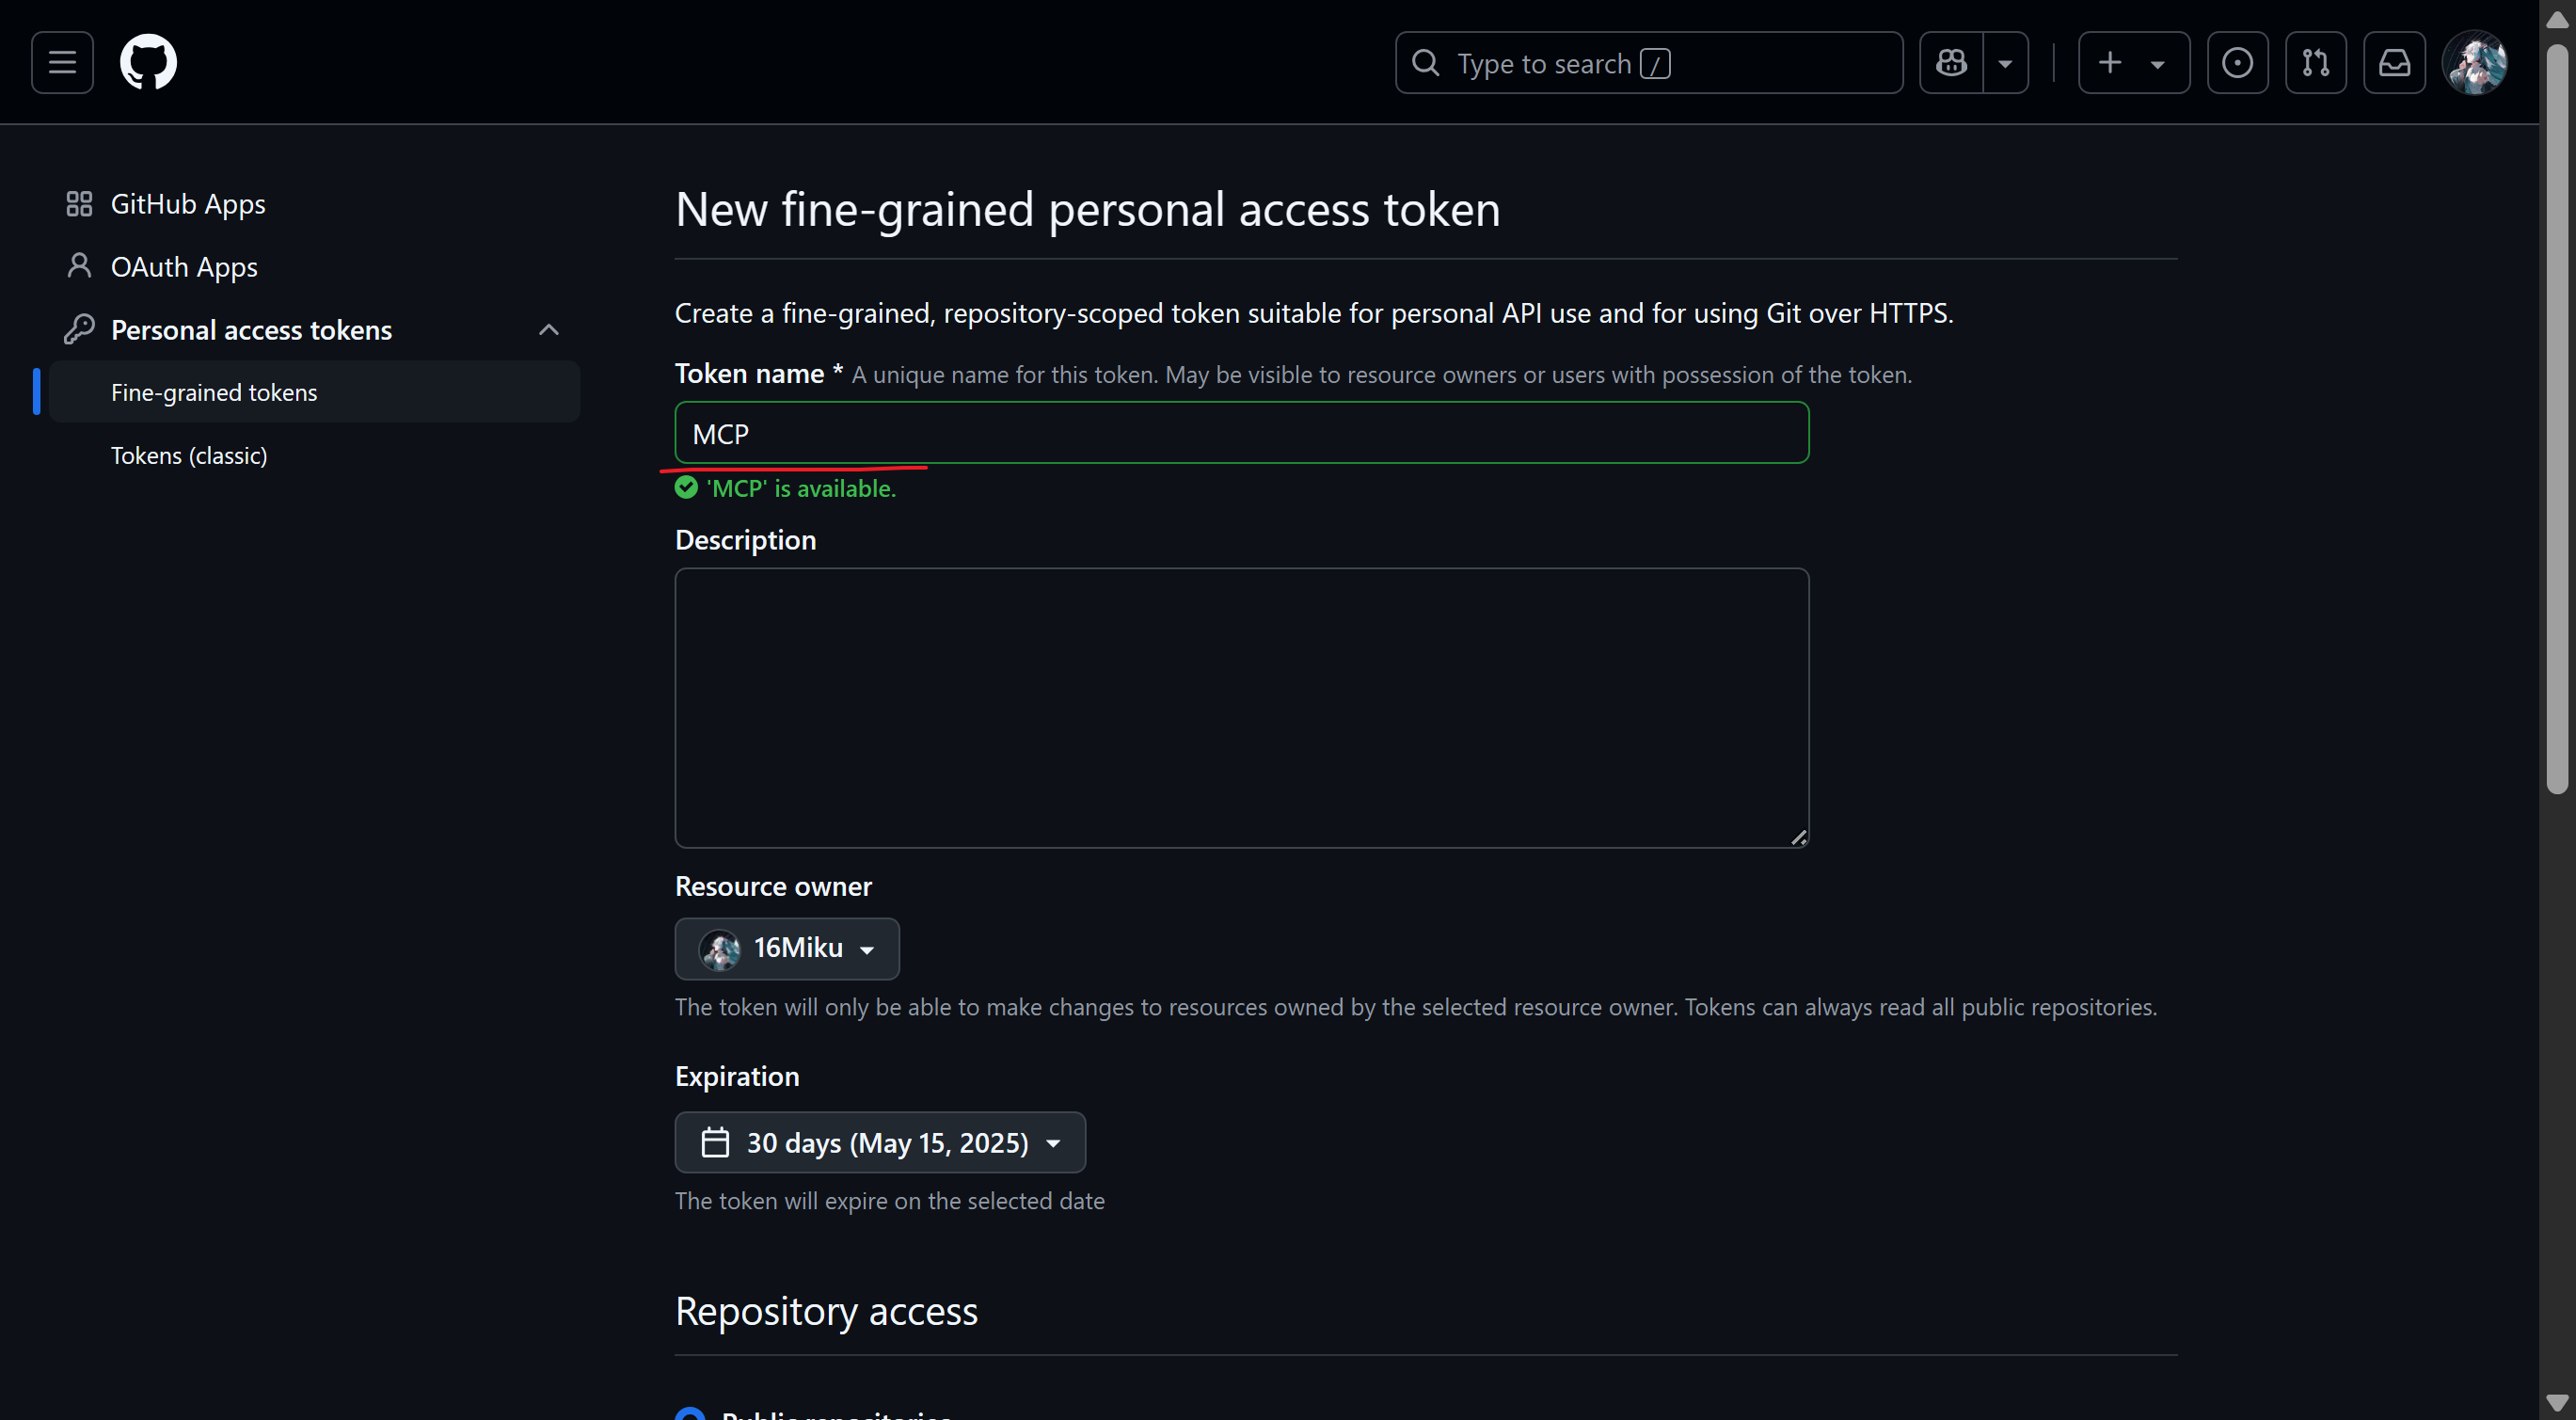Open the notifications inbox icon
Image resolution: width=2576 pixels, height=1420 pixels.
pos(2394,62)
